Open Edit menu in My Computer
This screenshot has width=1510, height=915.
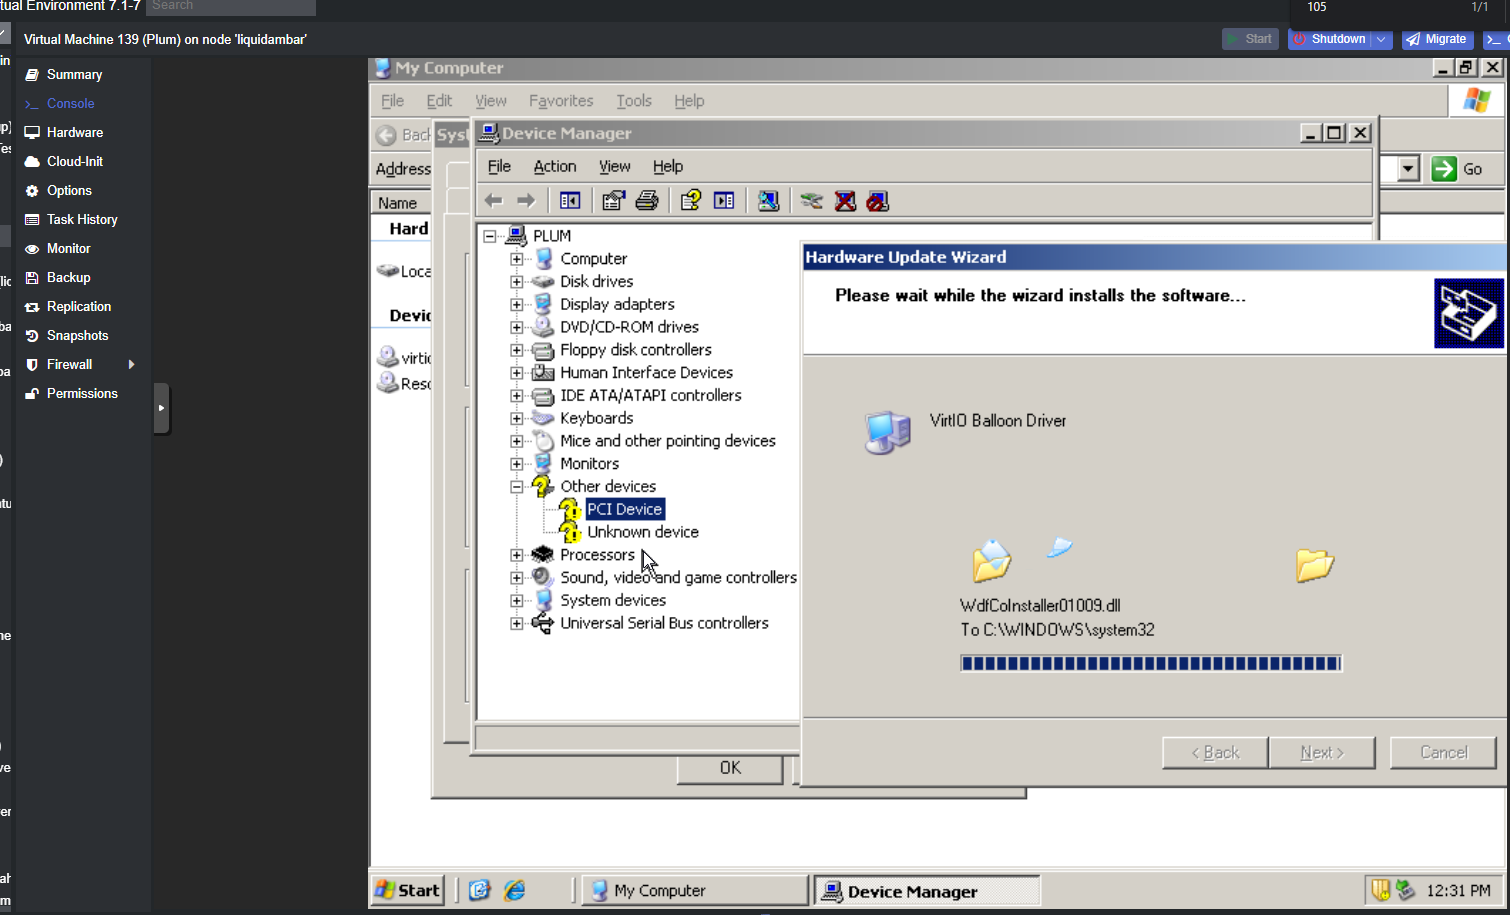coord(439,101)
